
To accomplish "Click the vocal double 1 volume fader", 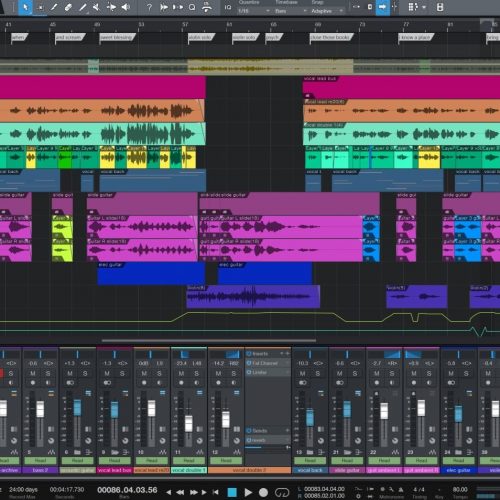I will [x=189, y=423].
